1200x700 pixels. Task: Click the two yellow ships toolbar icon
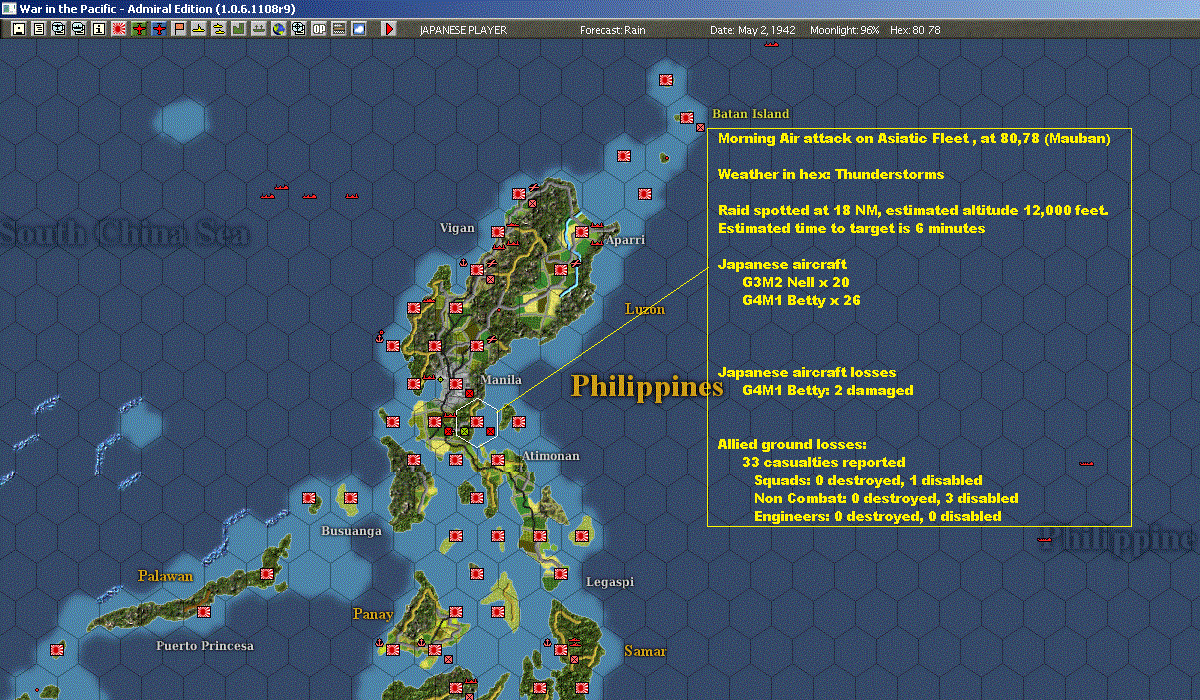coord(219,29)
